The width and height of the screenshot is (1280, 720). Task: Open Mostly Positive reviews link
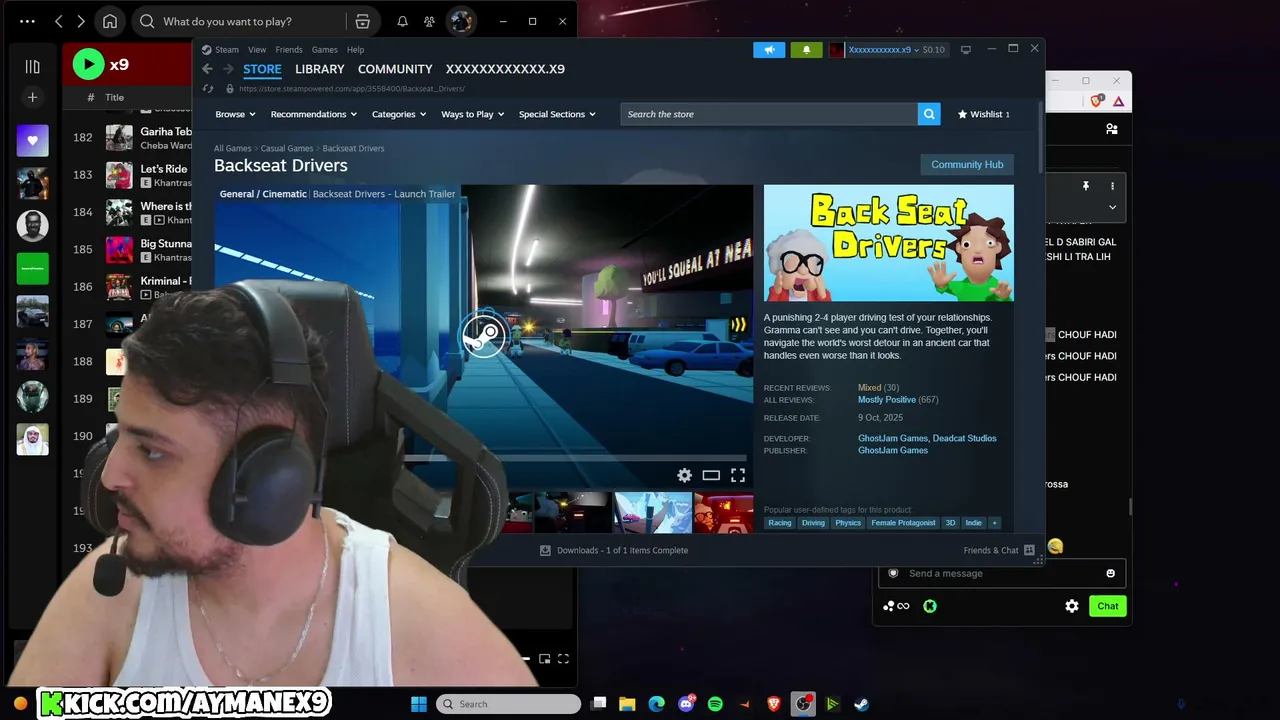point(887,400)
